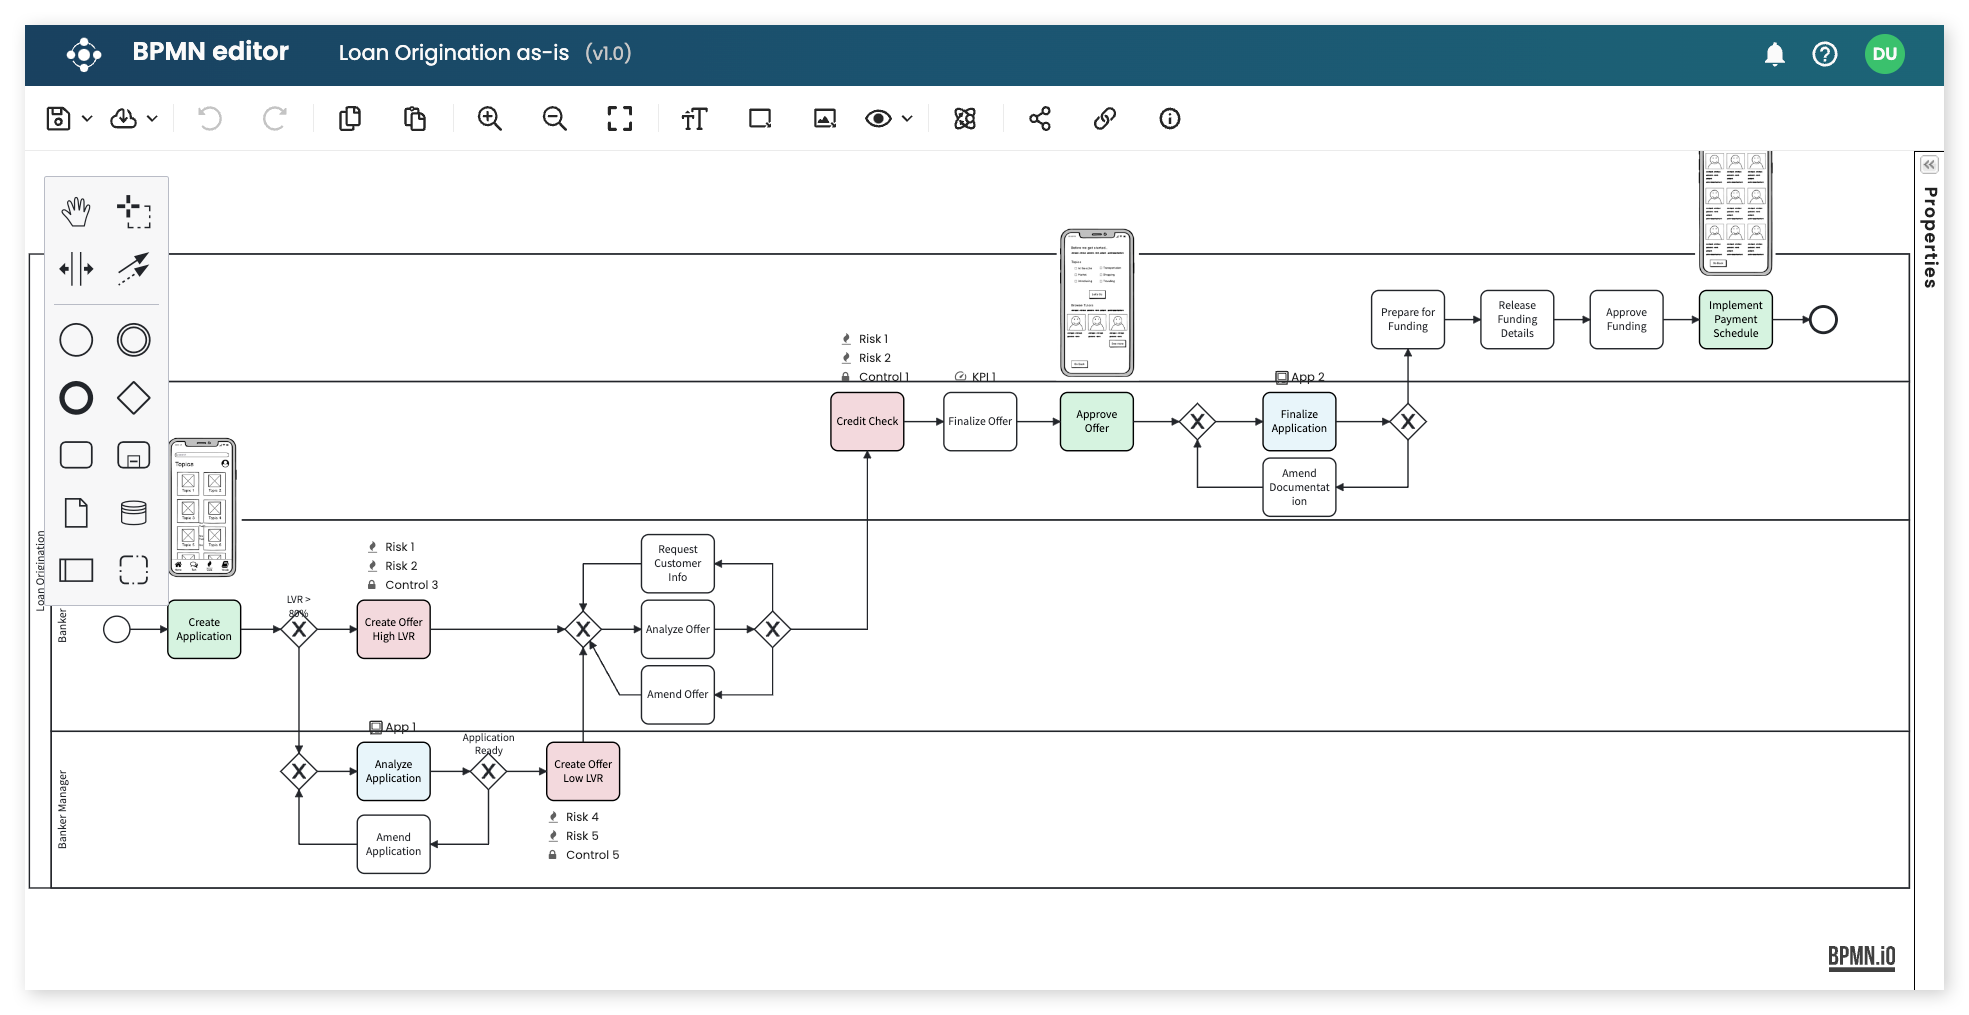This screenshot has width=1969, height=1015.
Task: Choose the Data store shape tool
Action: point(135,512)
